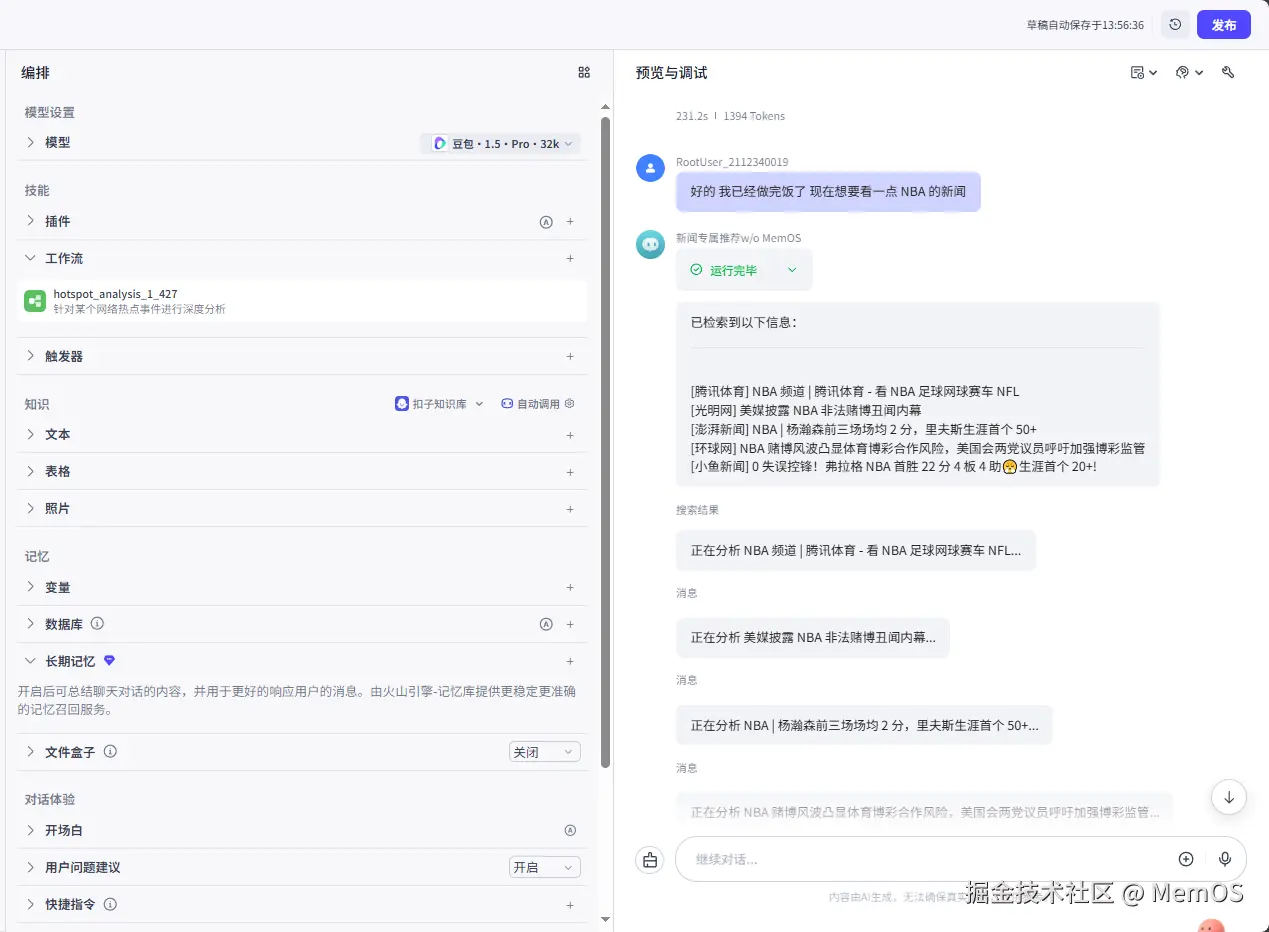Open the 文件盒子 关闭 dropdown

(544, 752)
